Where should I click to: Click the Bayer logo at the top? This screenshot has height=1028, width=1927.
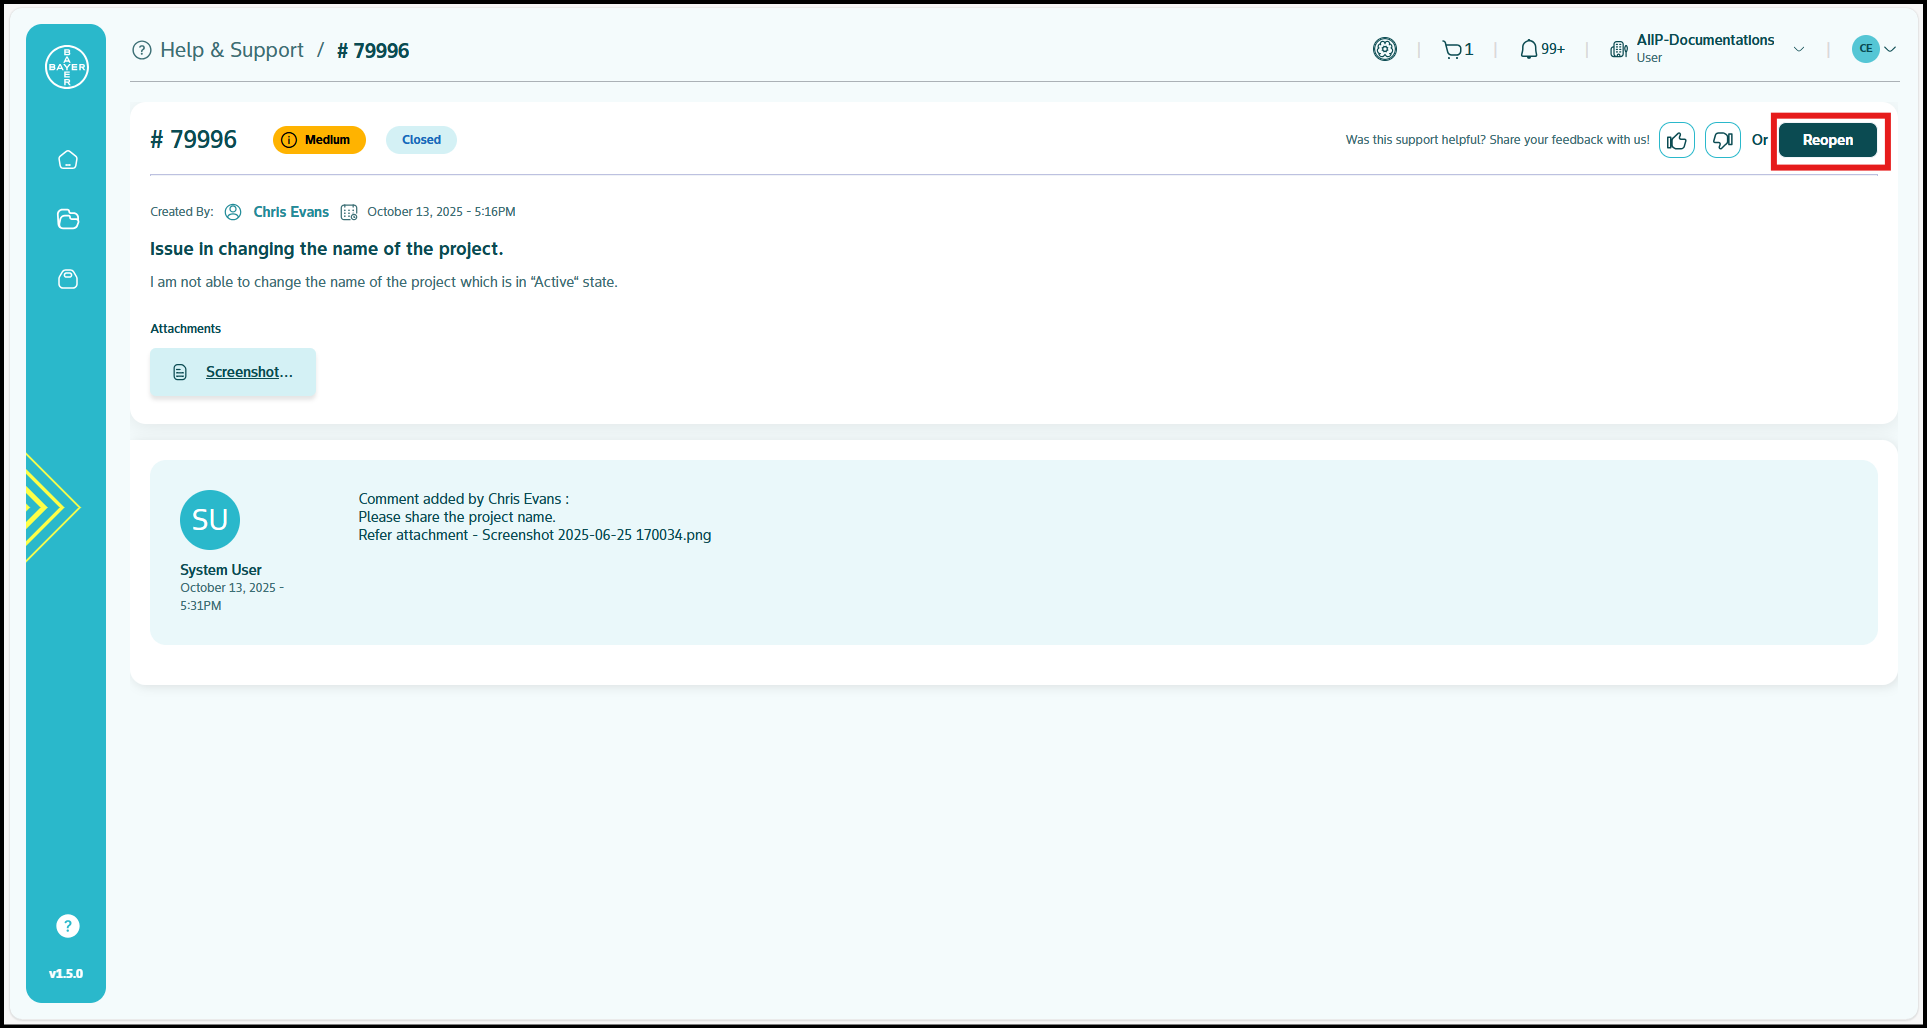[66, 66]
